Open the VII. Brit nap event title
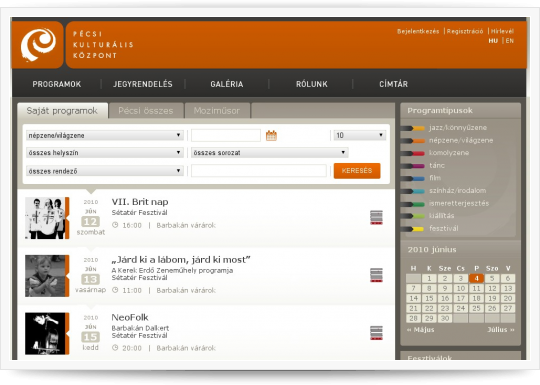The width and height of the screenshot is (540, 385). pyautogui.click(x=140, y=202)
